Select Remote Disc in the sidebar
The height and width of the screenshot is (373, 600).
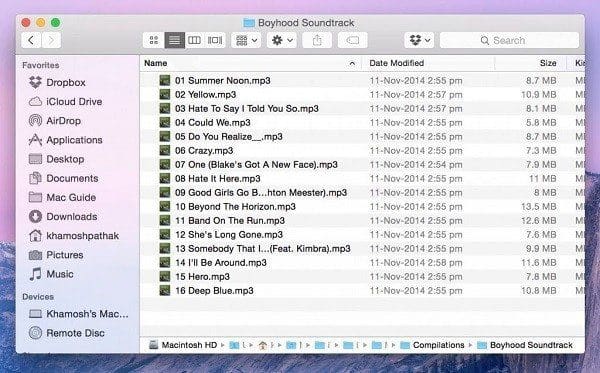pyautogui.click(x=67, y=333)
